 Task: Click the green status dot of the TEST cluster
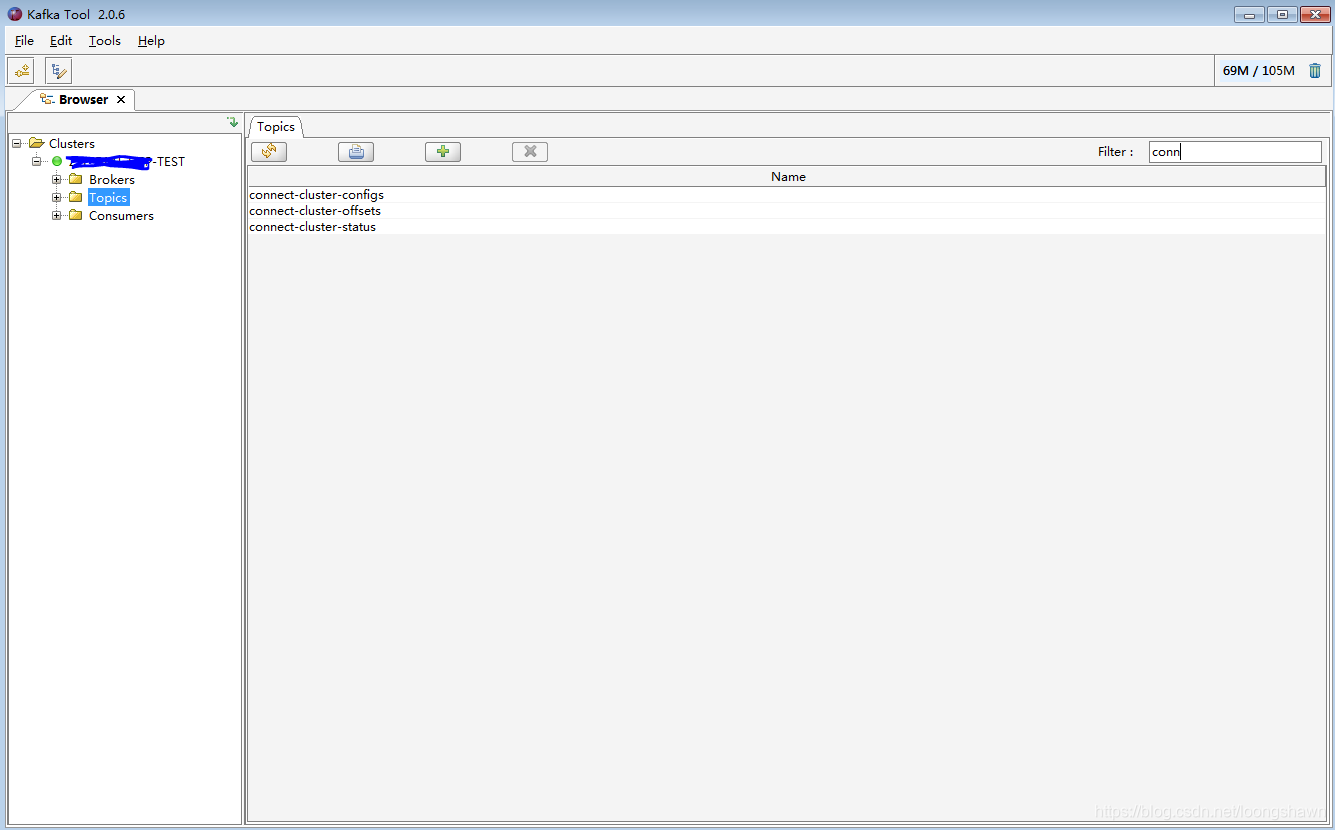coord(57,161)
